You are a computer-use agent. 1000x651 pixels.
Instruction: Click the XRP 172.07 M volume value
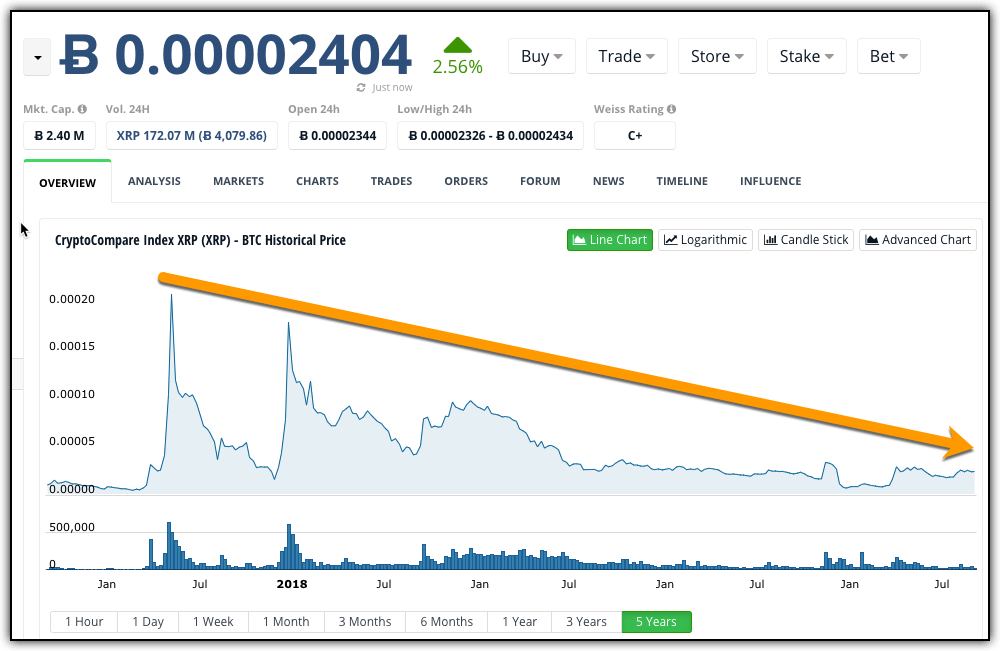[191, 135]
